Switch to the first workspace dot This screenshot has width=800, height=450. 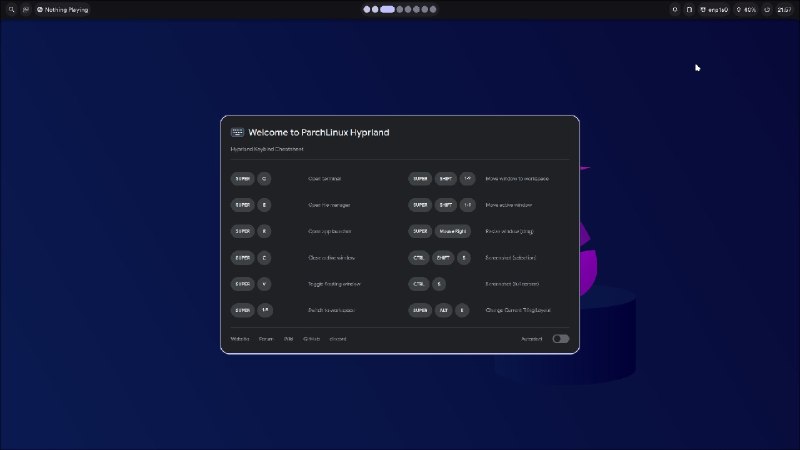(367, 9)
